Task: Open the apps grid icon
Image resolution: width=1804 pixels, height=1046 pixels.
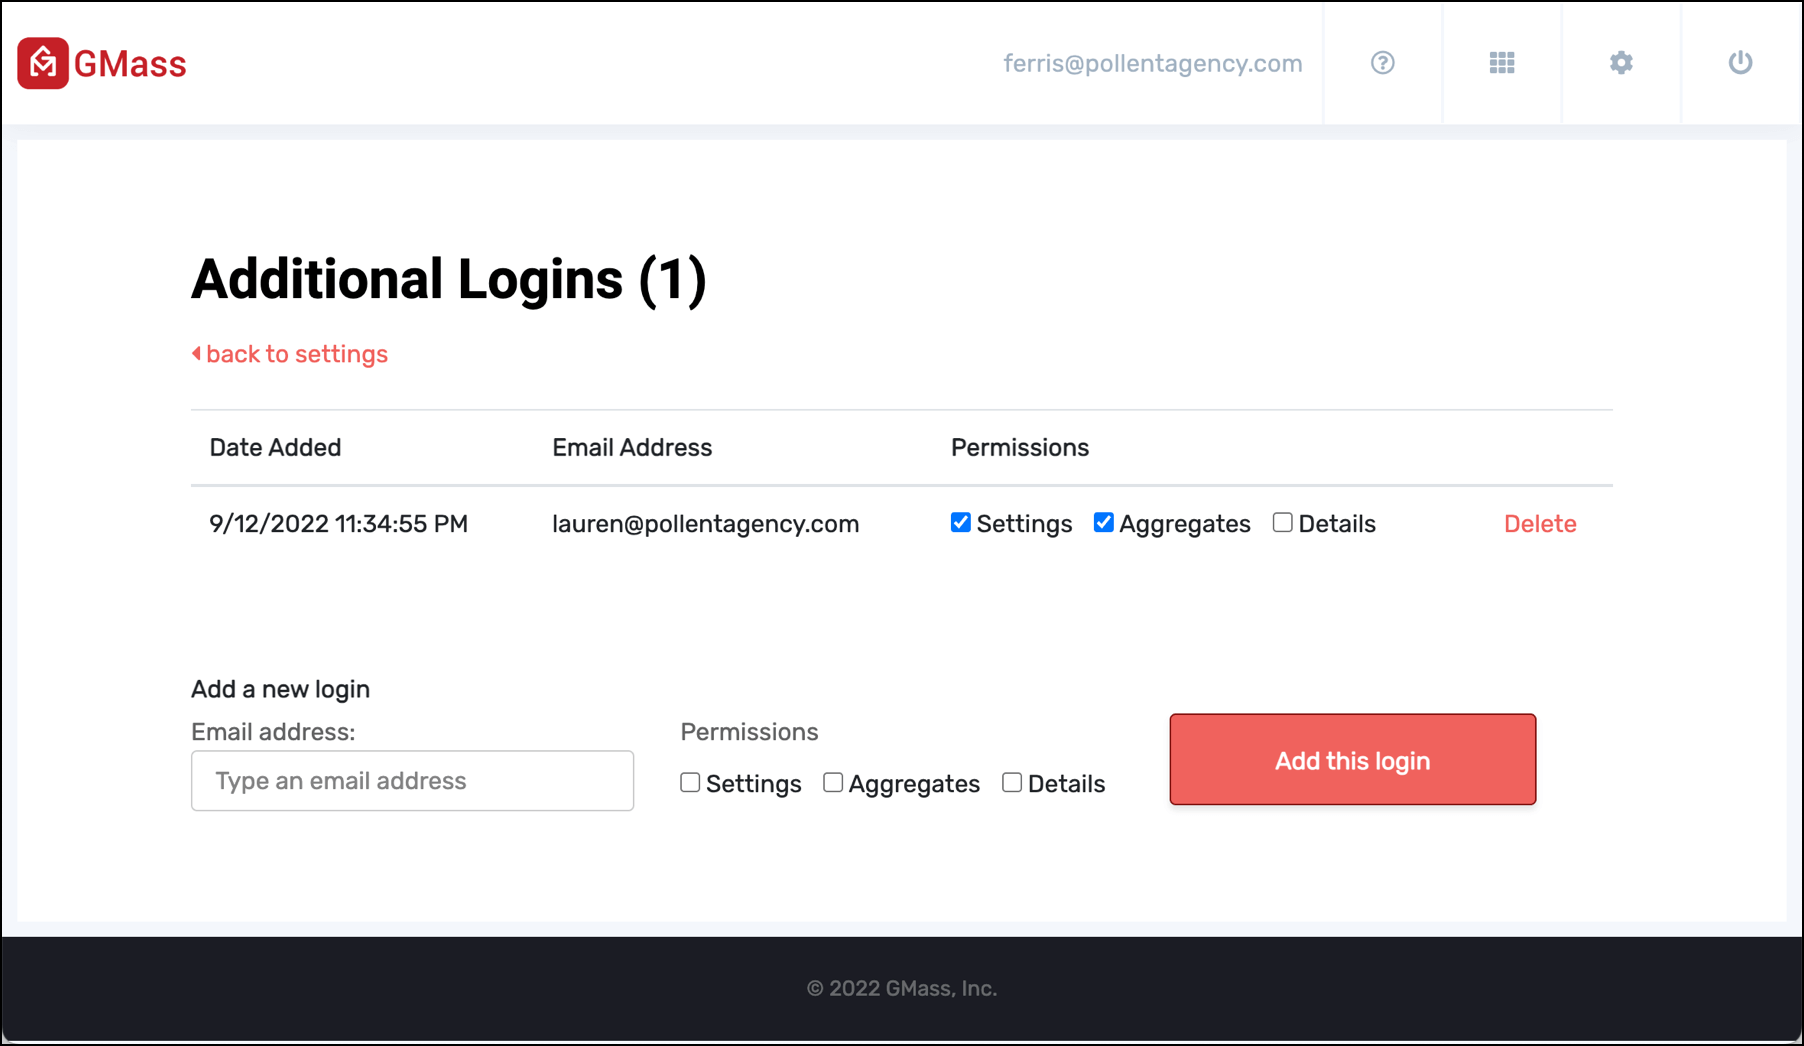Action: 1502,63
